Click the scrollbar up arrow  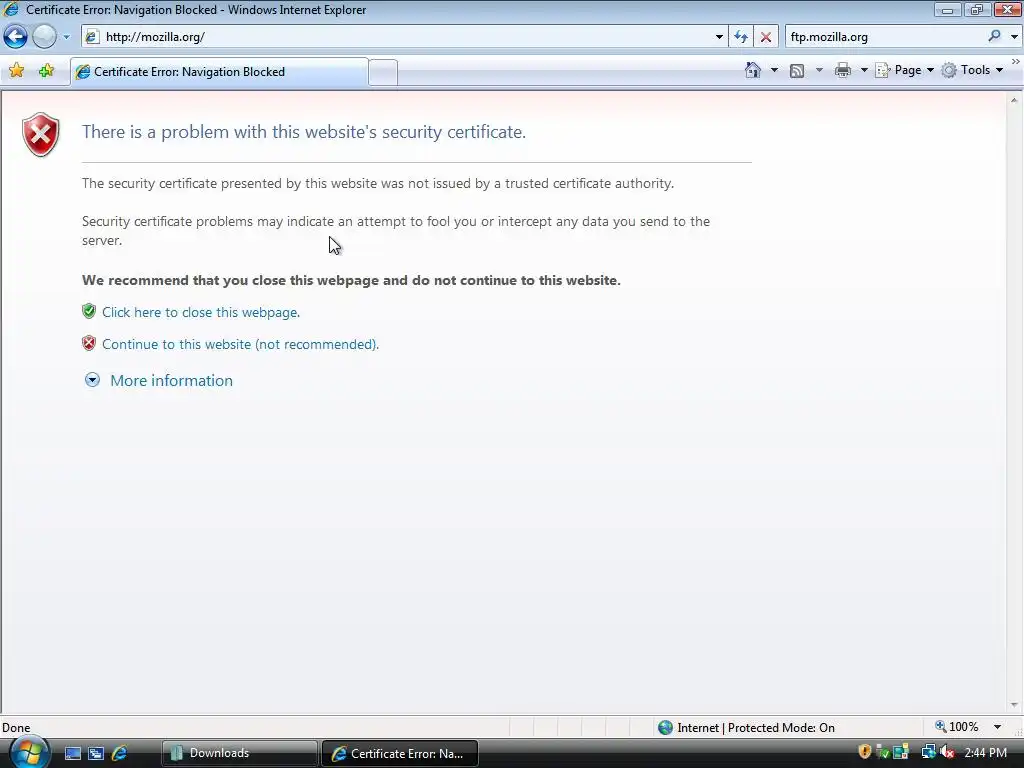1014,100
